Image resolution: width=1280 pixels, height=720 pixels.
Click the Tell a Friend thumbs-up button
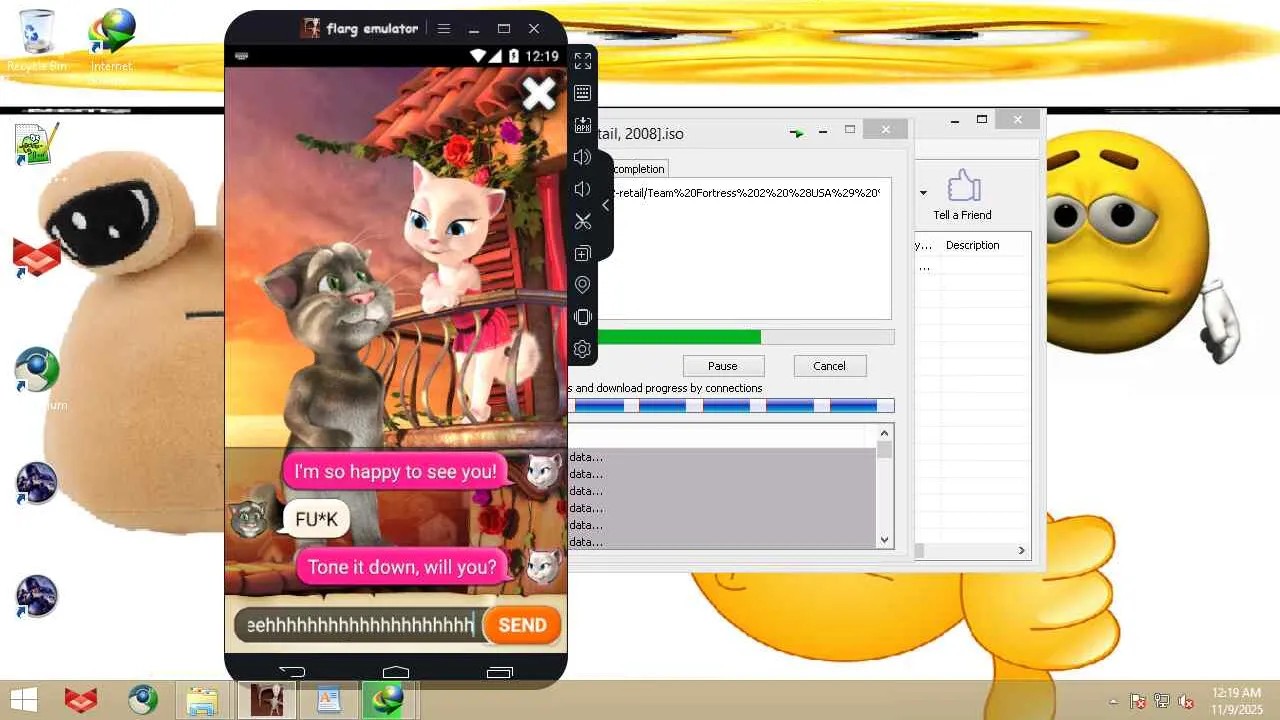coord(962,194)
